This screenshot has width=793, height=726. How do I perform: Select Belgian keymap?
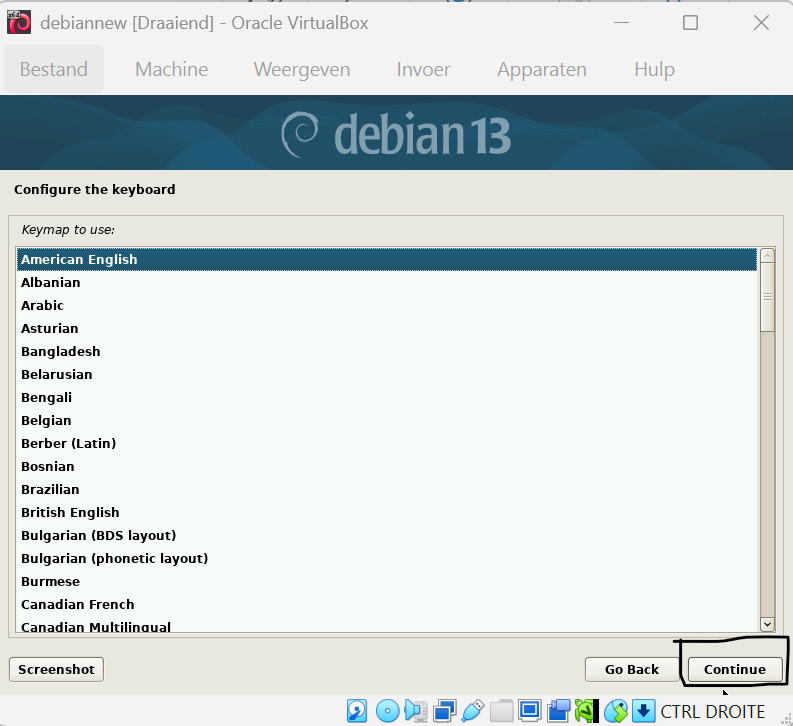(x=387, y=420)
